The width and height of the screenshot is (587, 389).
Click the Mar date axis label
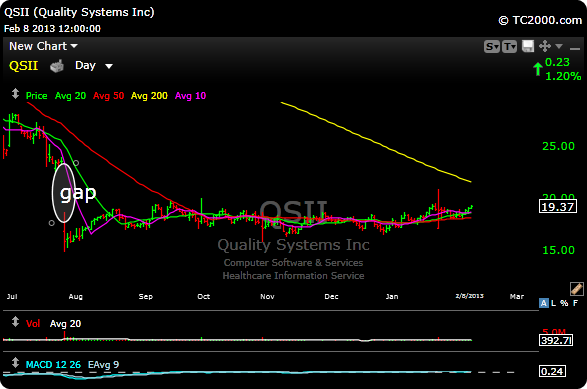tap(517, 297)
